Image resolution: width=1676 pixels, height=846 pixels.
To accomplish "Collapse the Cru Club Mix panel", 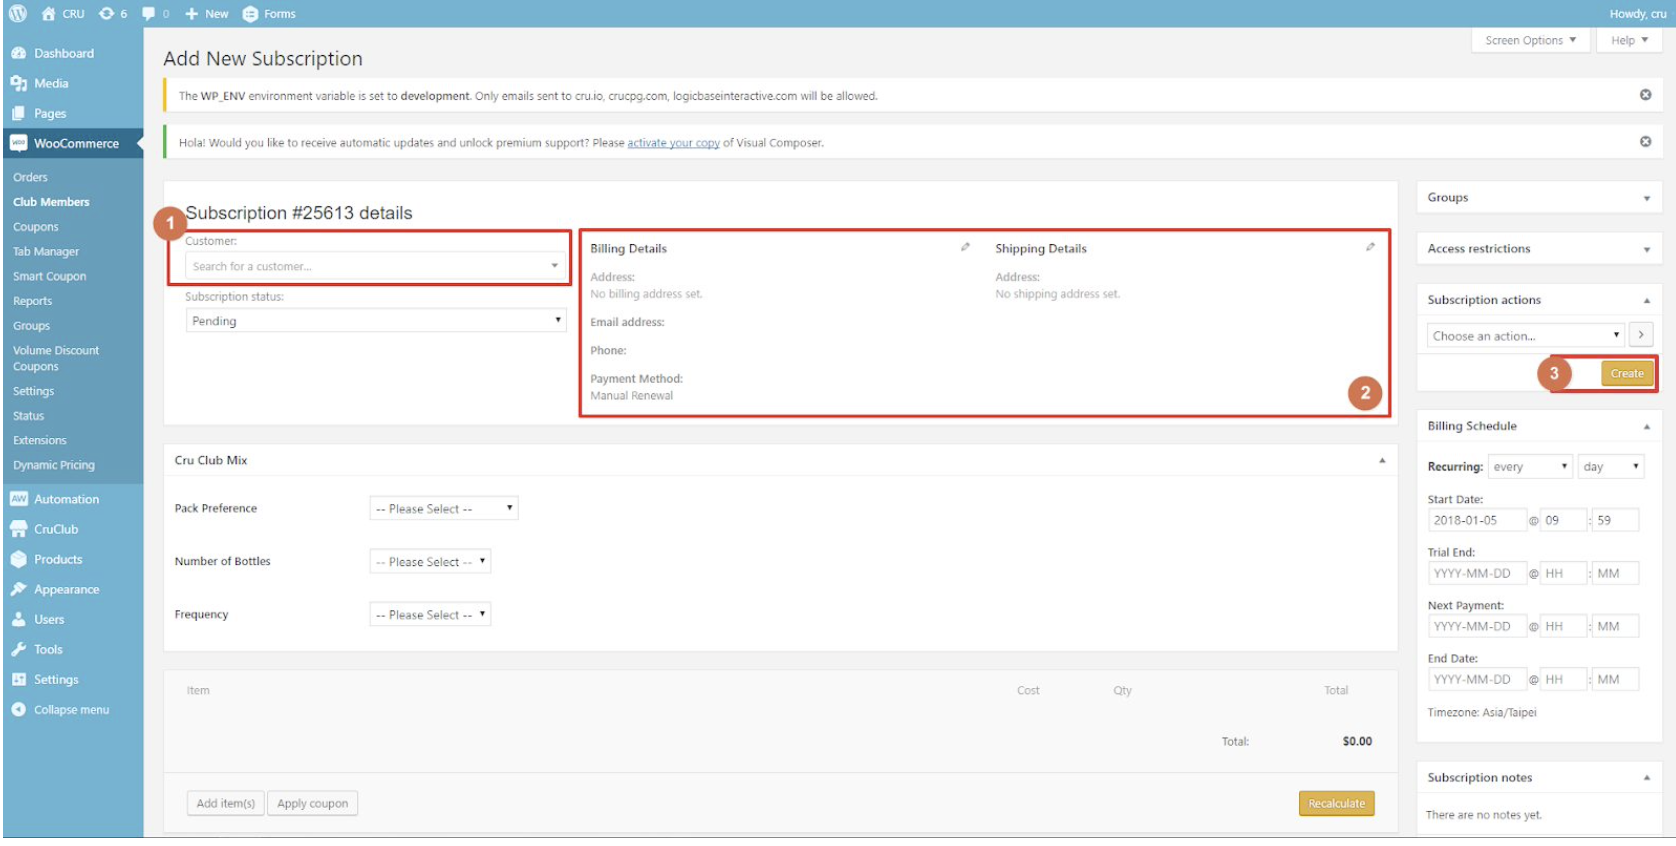I will [1382, 460].
